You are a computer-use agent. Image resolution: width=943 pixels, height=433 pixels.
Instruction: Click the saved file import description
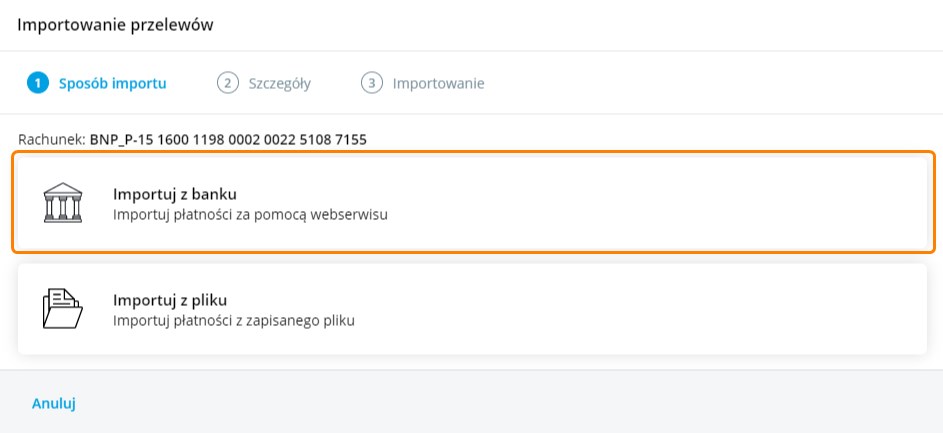pyautogui.click(x=234, y=321)
